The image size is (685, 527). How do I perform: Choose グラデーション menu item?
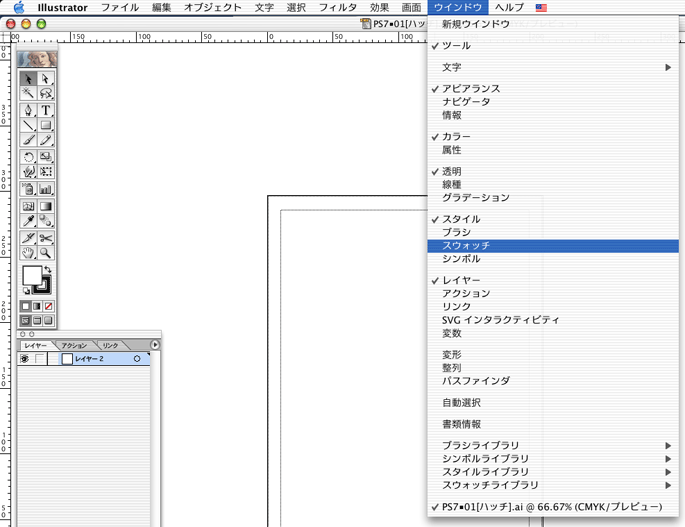(553, 198)
